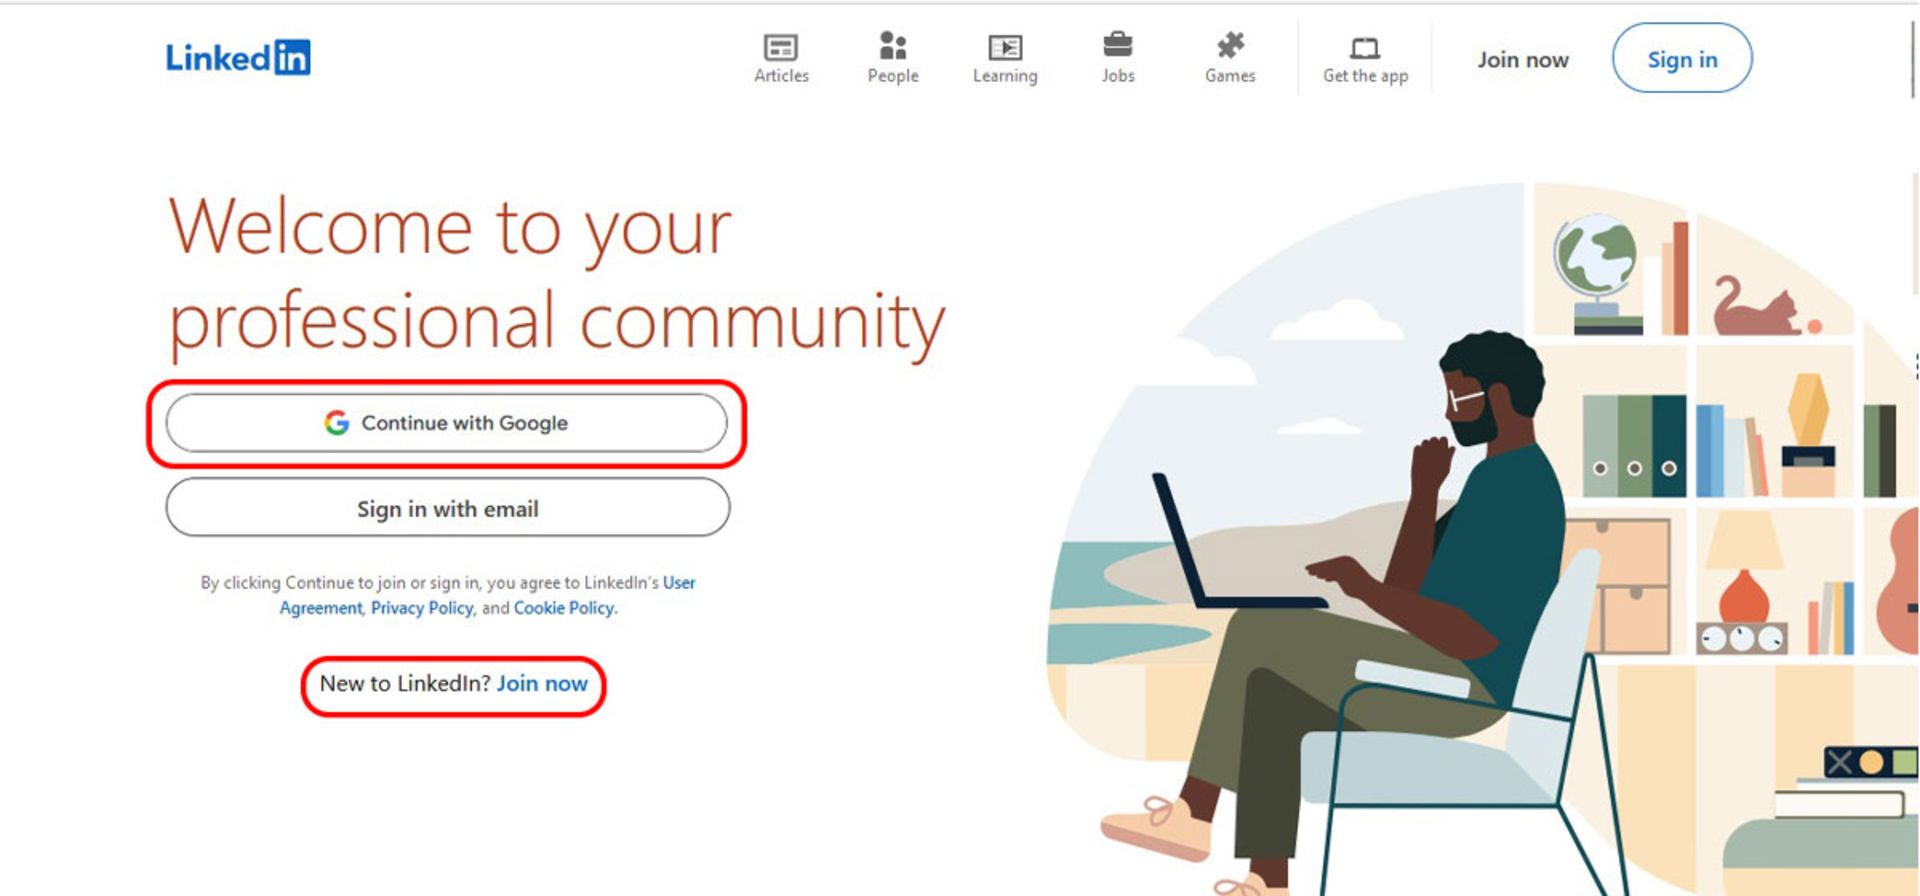Click Join now in the top navigation

click(x=1523, y=60)
